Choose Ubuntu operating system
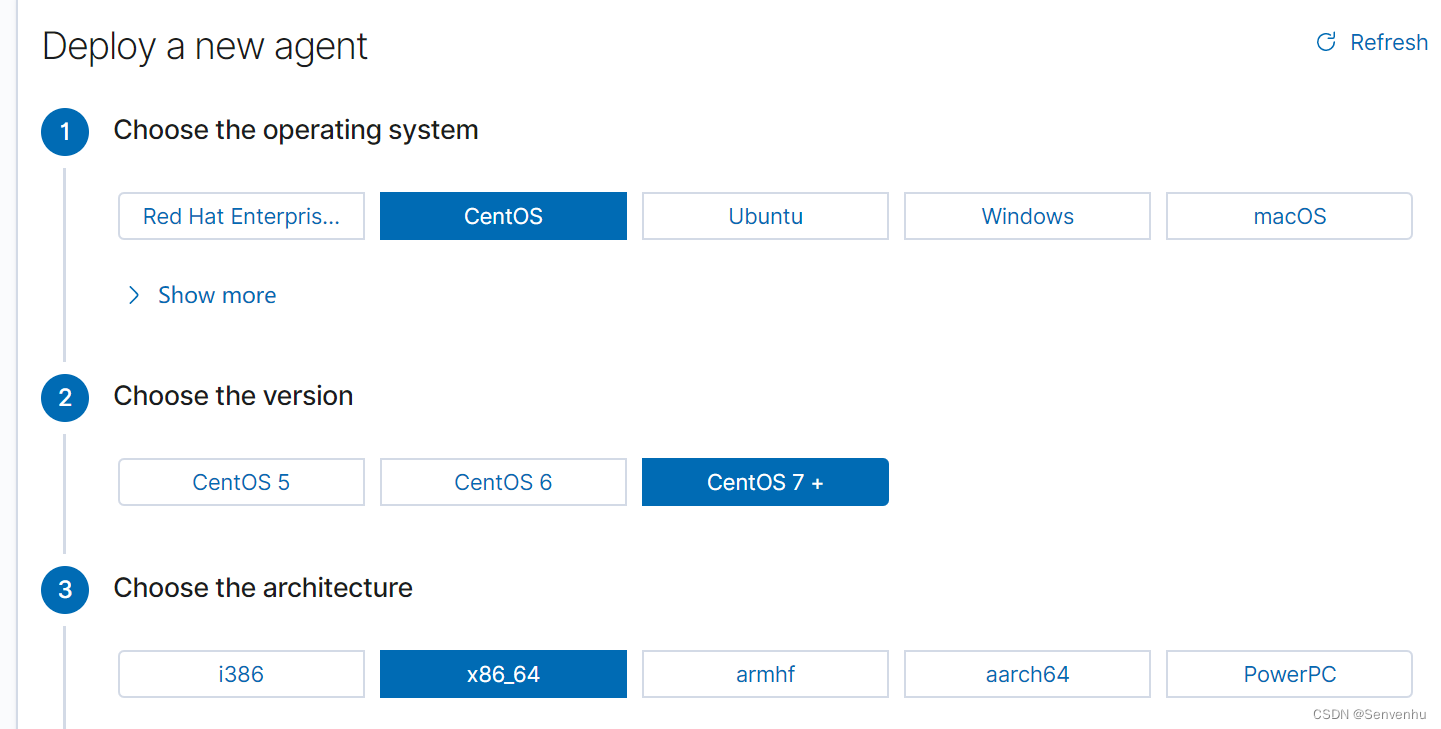 coord(765,216)
